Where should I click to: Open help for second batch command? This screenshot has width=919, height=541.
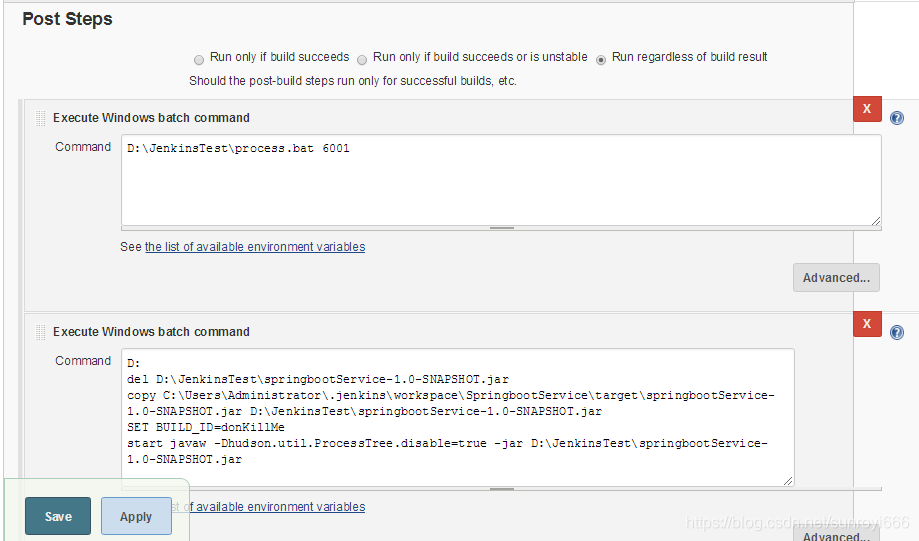click(897, 332)
